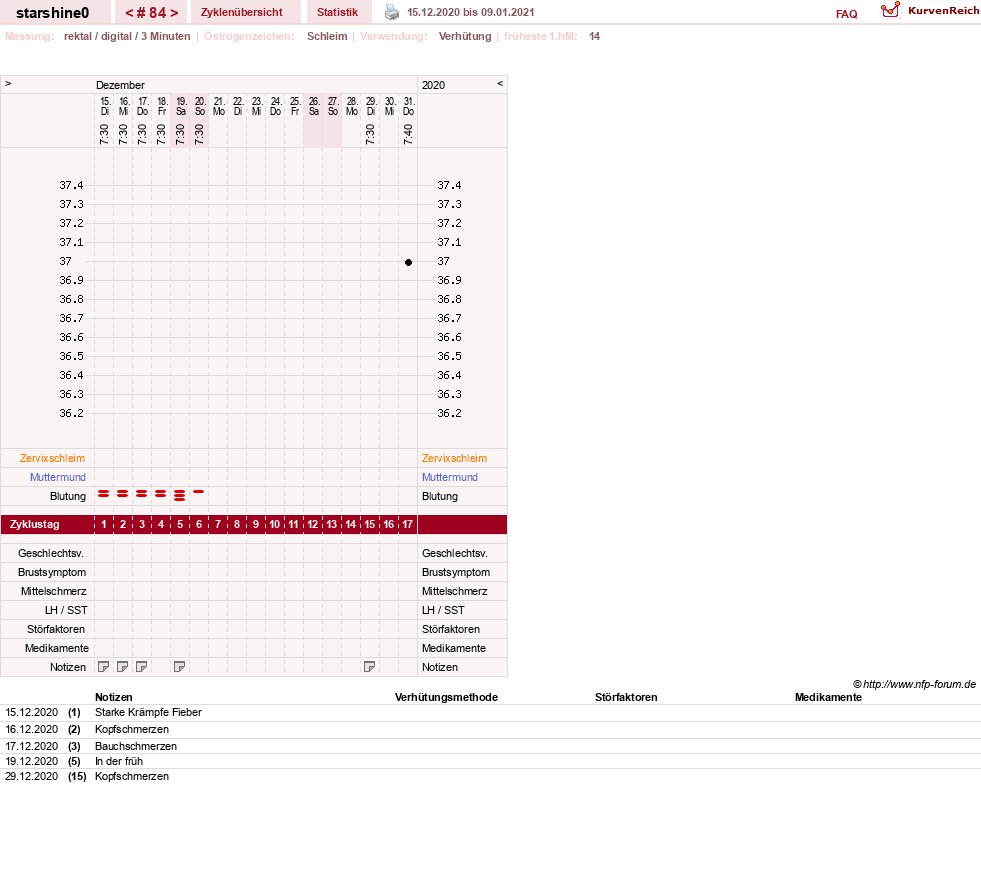Click the bleeding marker on cycle day 4
The height and width of the screenshot is (876, 981).
(x=161, y=494)
